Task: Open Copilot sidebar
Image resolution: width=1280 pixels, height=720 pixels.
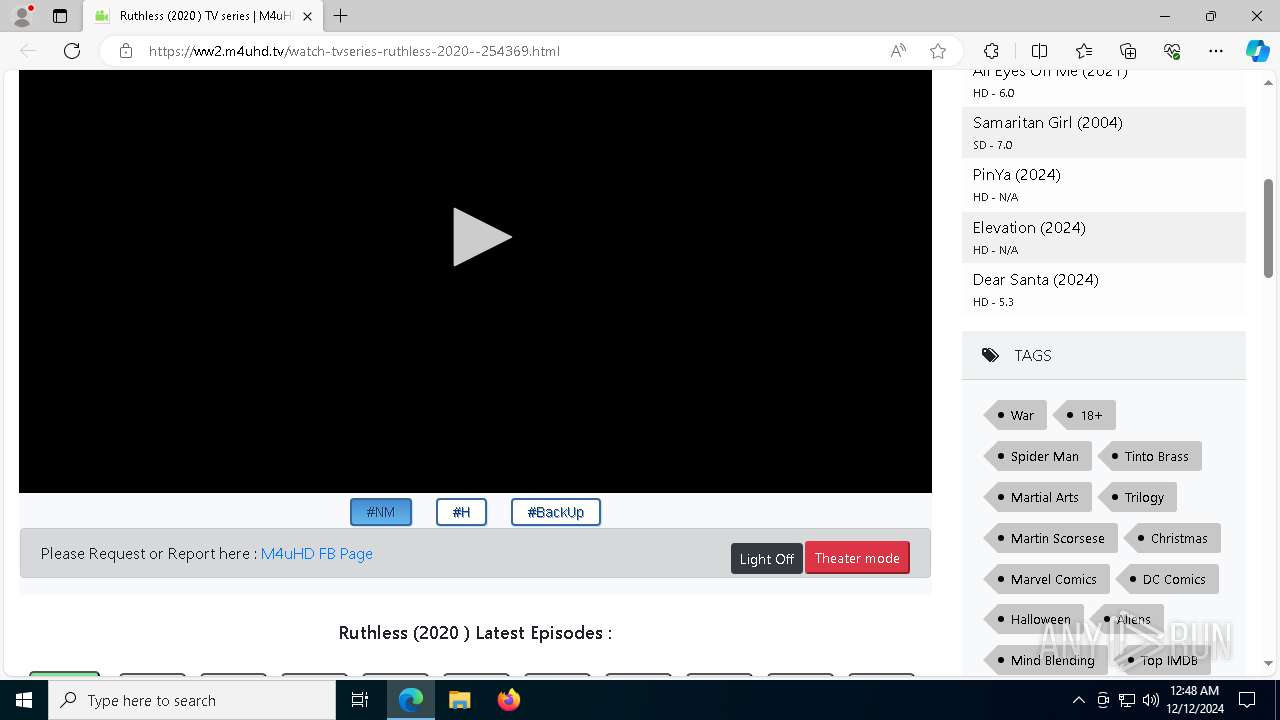Action: [x=1257, y=51]
